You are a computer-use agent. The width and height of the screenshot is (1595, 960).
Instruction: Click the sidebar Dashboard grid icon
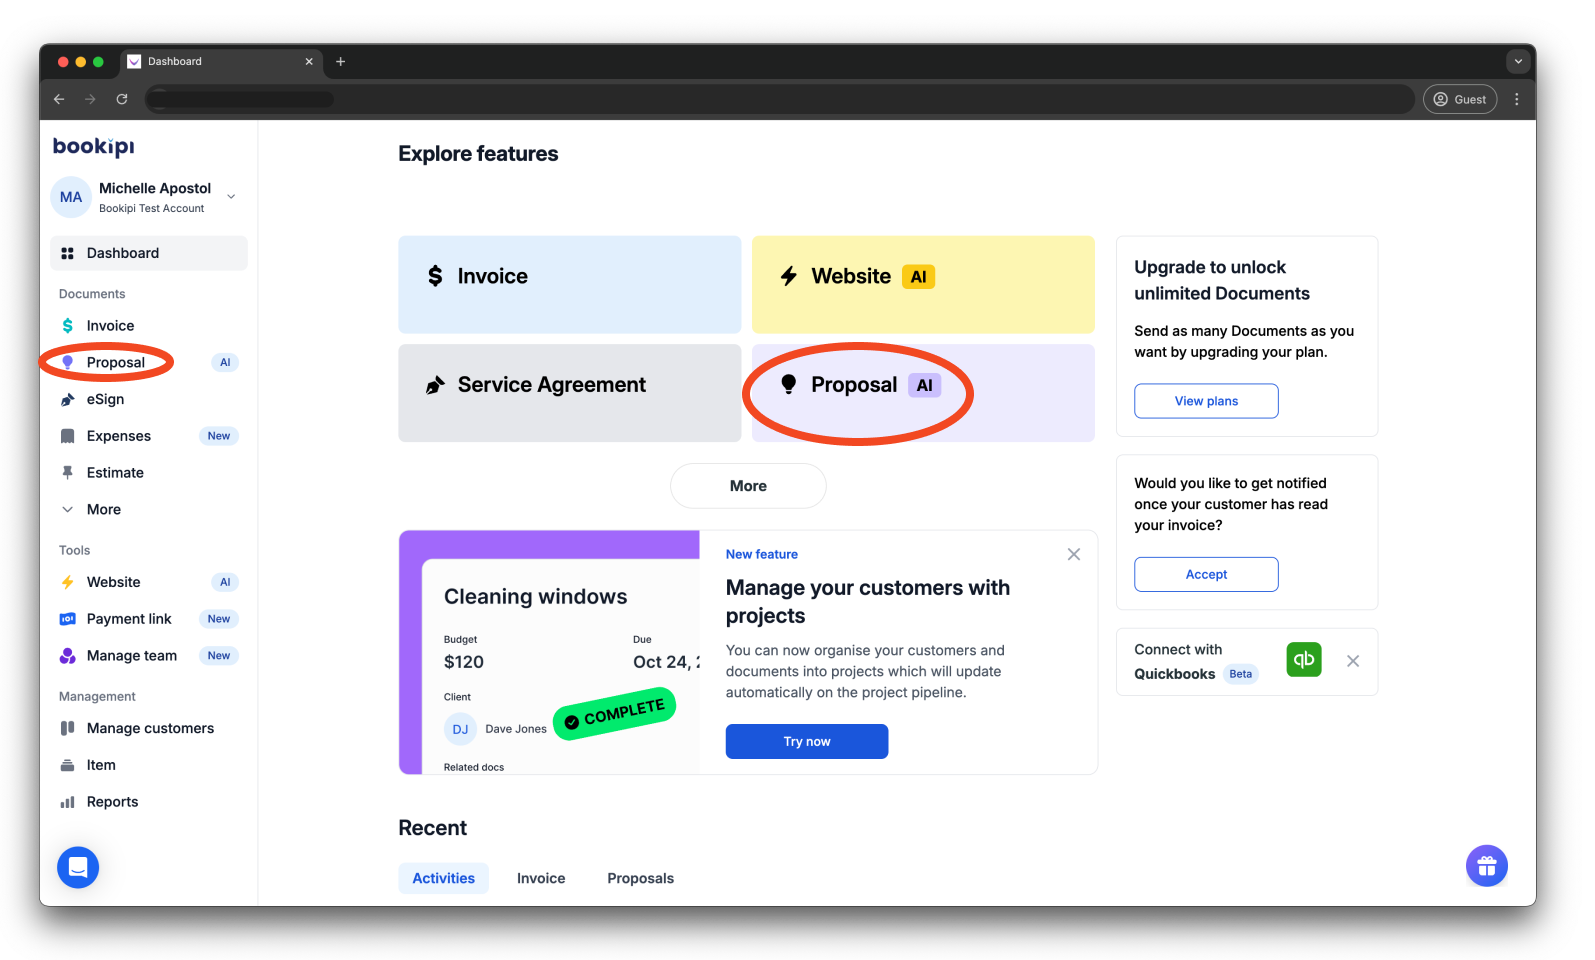(68, 253)
